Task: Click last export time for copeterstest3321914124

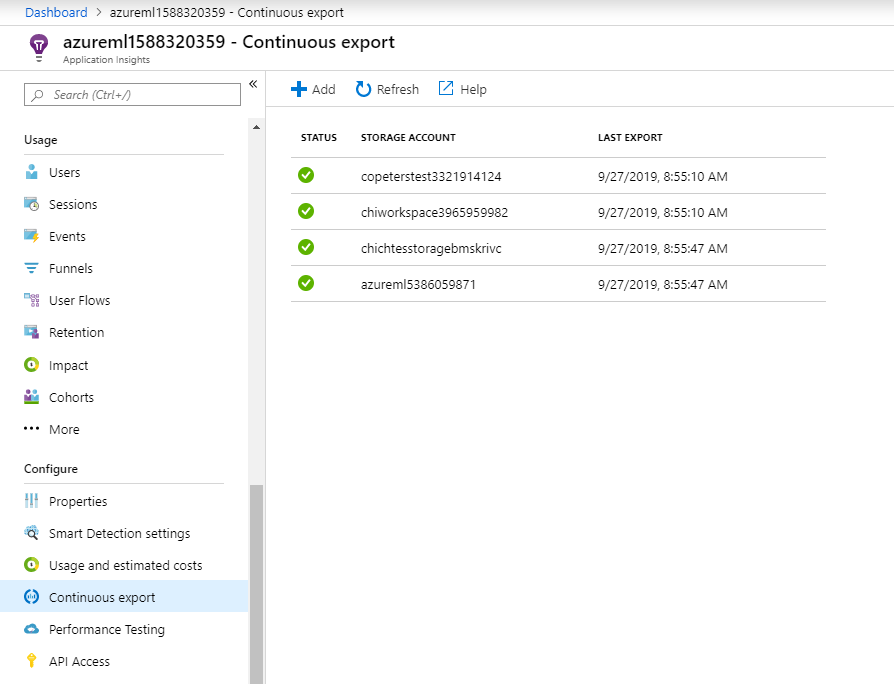Action: point(663,176)
